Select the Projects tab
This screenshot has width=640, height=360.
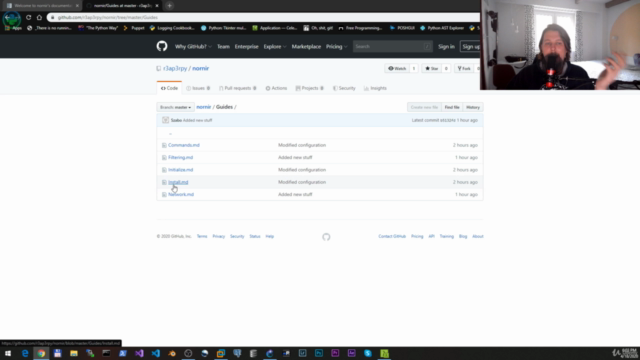309,88
